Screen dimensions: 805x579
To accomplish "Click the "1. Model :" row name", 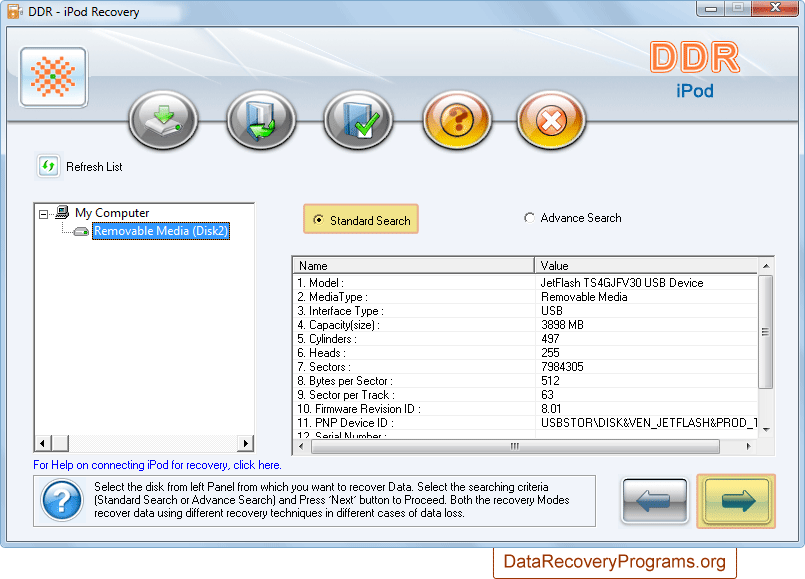I will click(x=320, y=283).
